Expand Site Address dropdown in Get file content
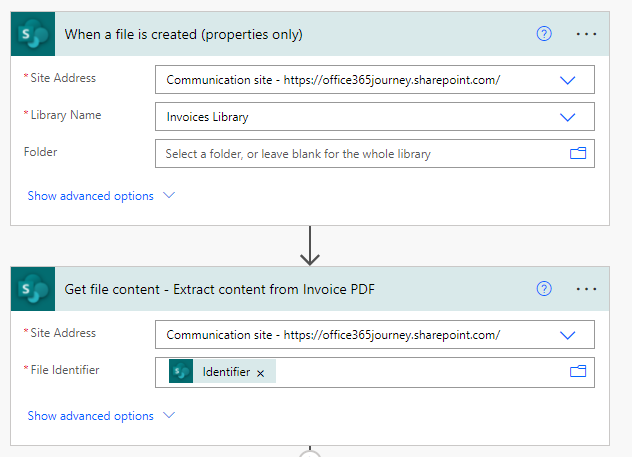Viewport: 632px width, 457px height. [568, 335]
